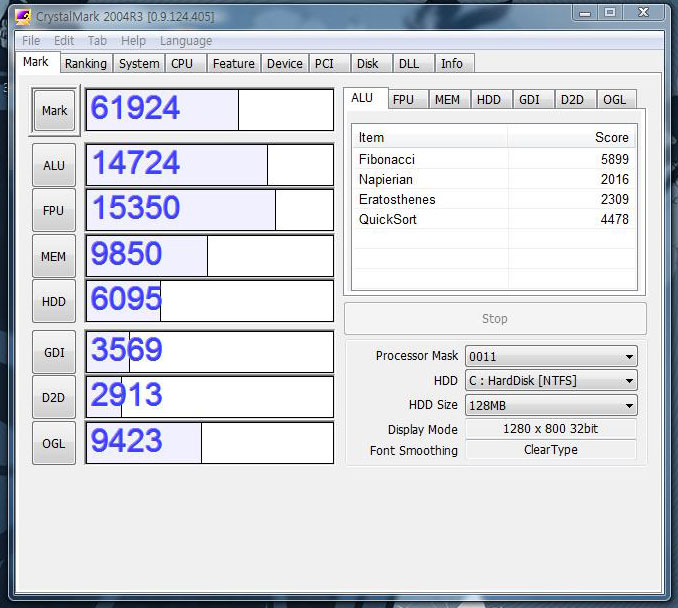Viewport: 678px width, 608px height.
Task: Switch to the CPU tab
Action: click(186, 64)
